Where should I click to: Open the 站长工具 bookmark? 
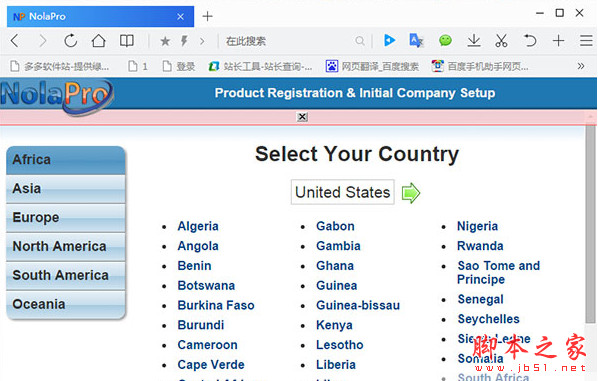coord(260,66)
